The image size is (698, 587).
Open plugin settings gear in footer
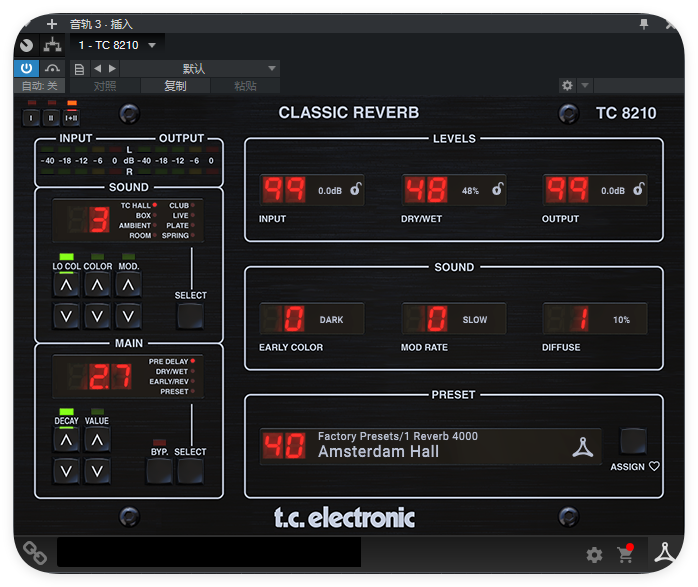[594, 555]
